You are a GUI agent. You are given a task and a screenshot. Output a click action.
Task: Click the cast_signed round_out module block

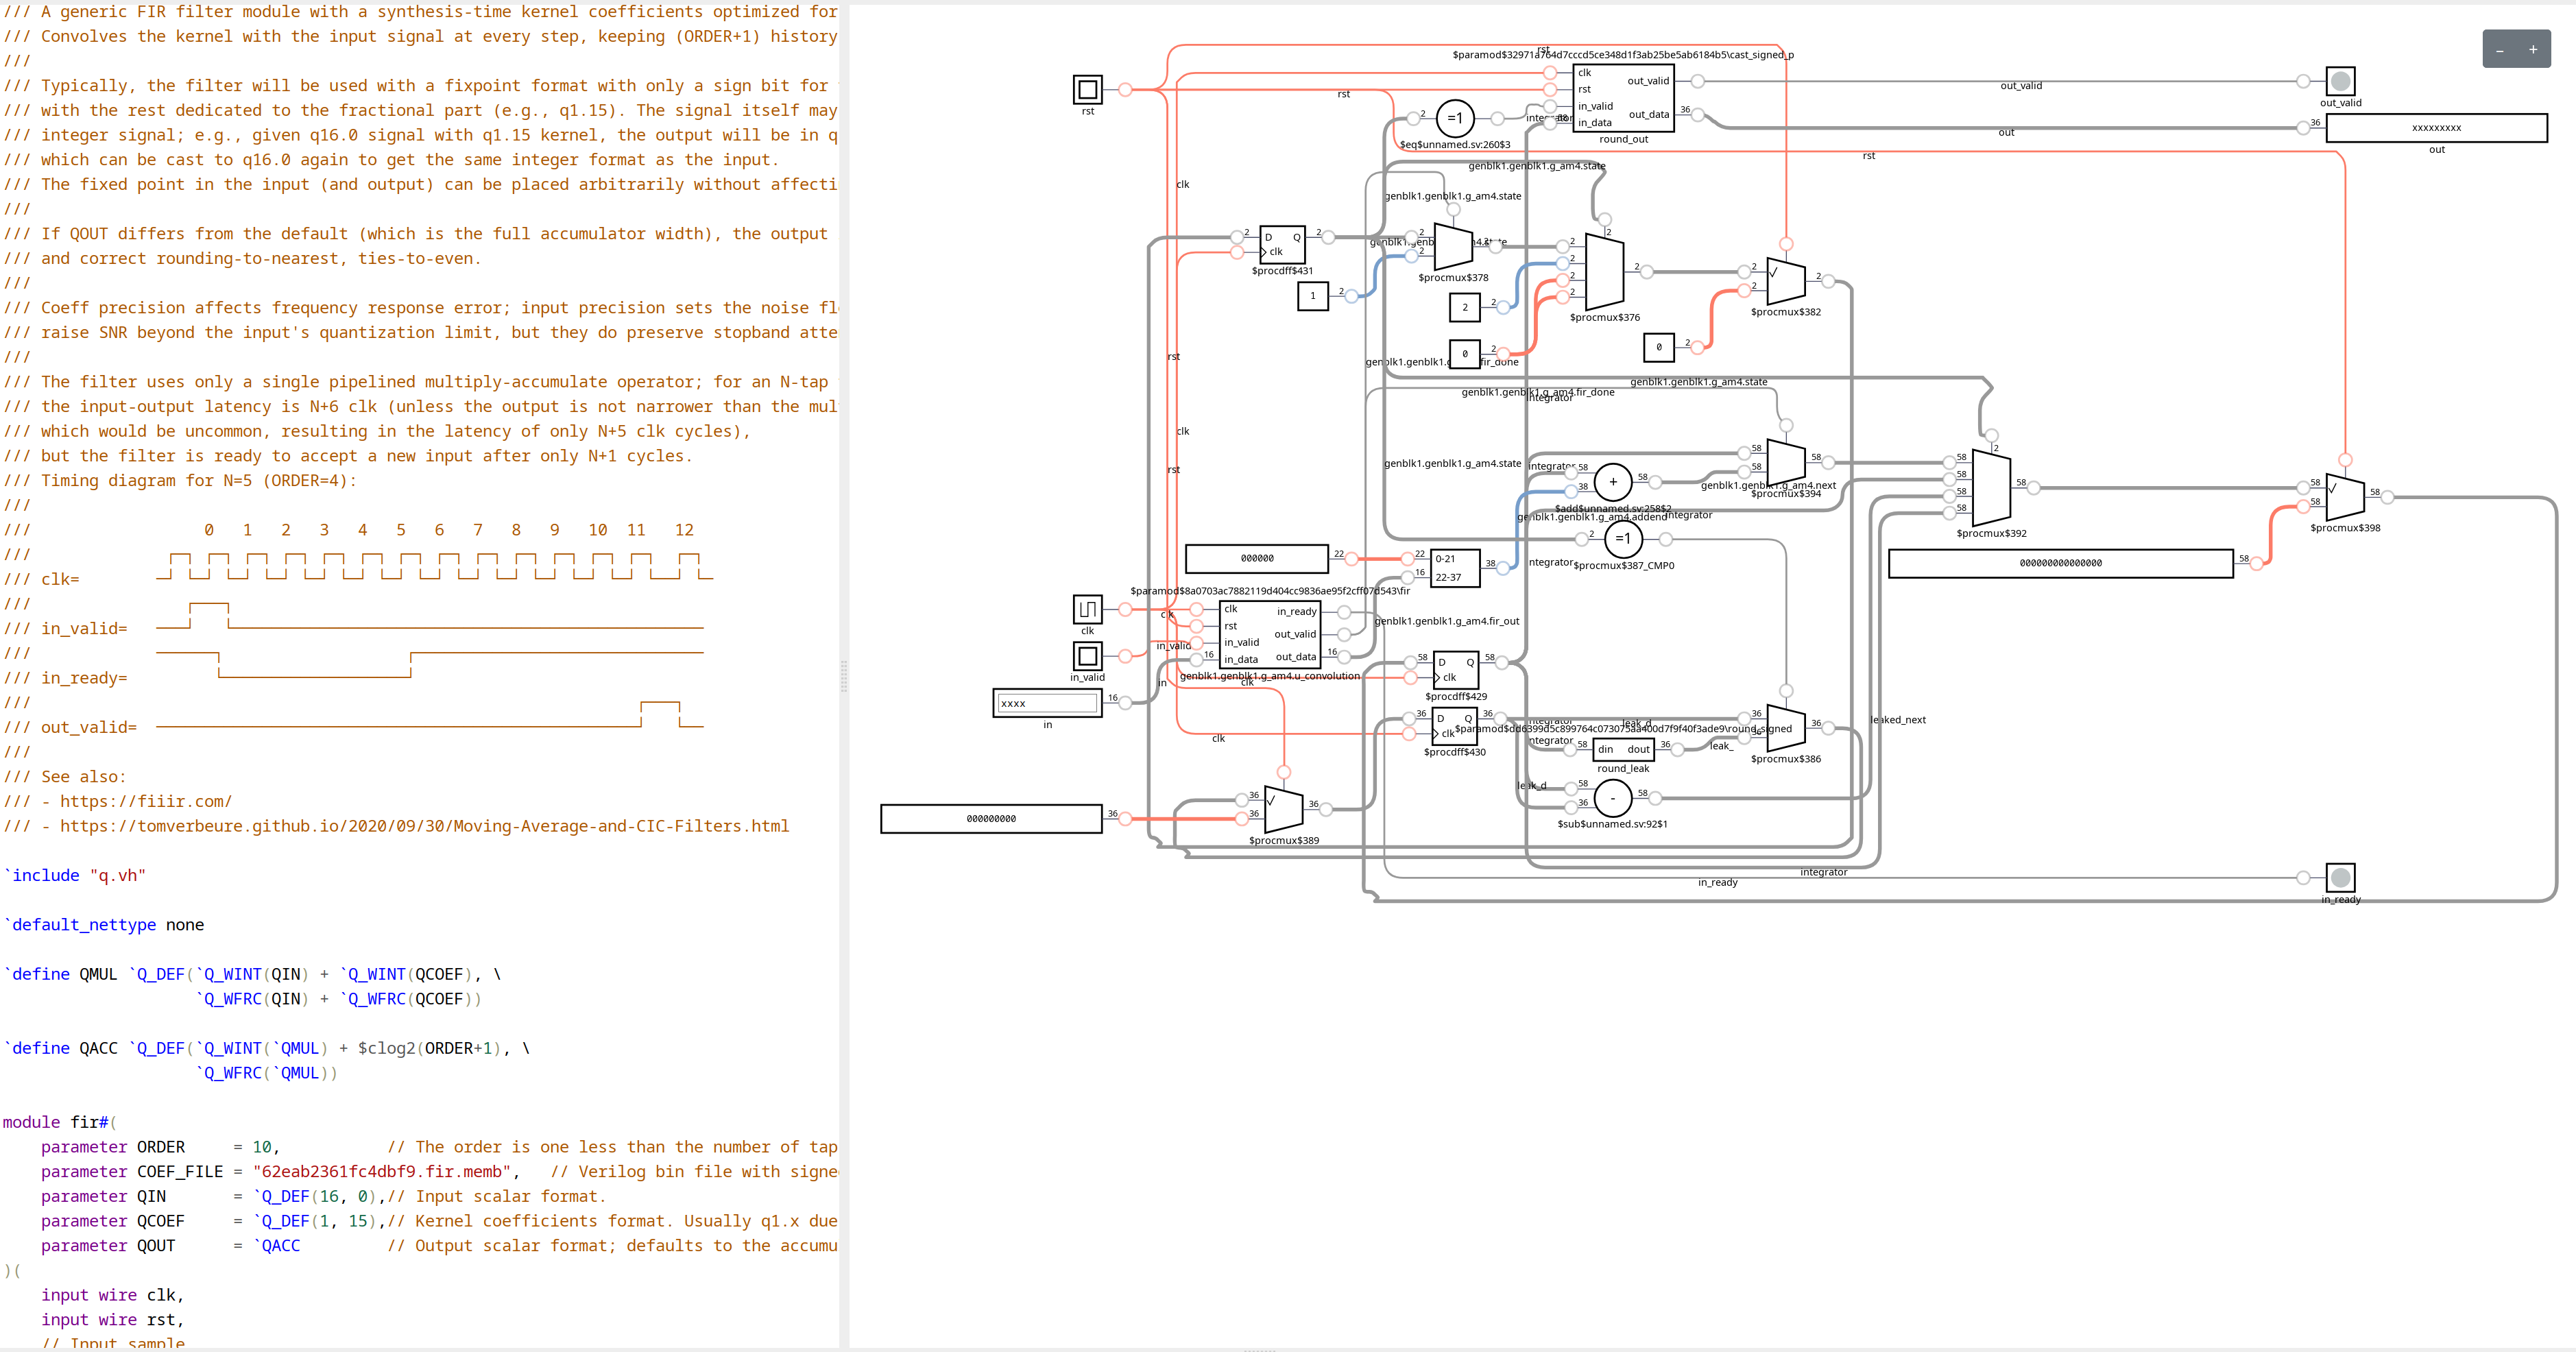[x=1623, y=98]
